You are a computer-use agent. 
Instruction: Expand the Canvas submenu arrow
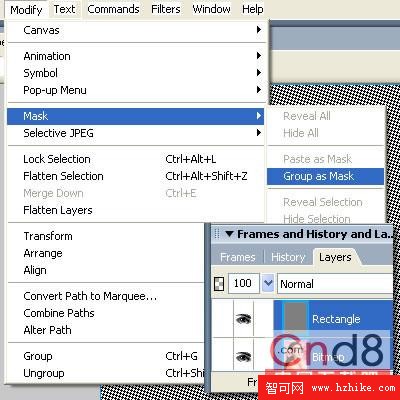click(259, 30)
